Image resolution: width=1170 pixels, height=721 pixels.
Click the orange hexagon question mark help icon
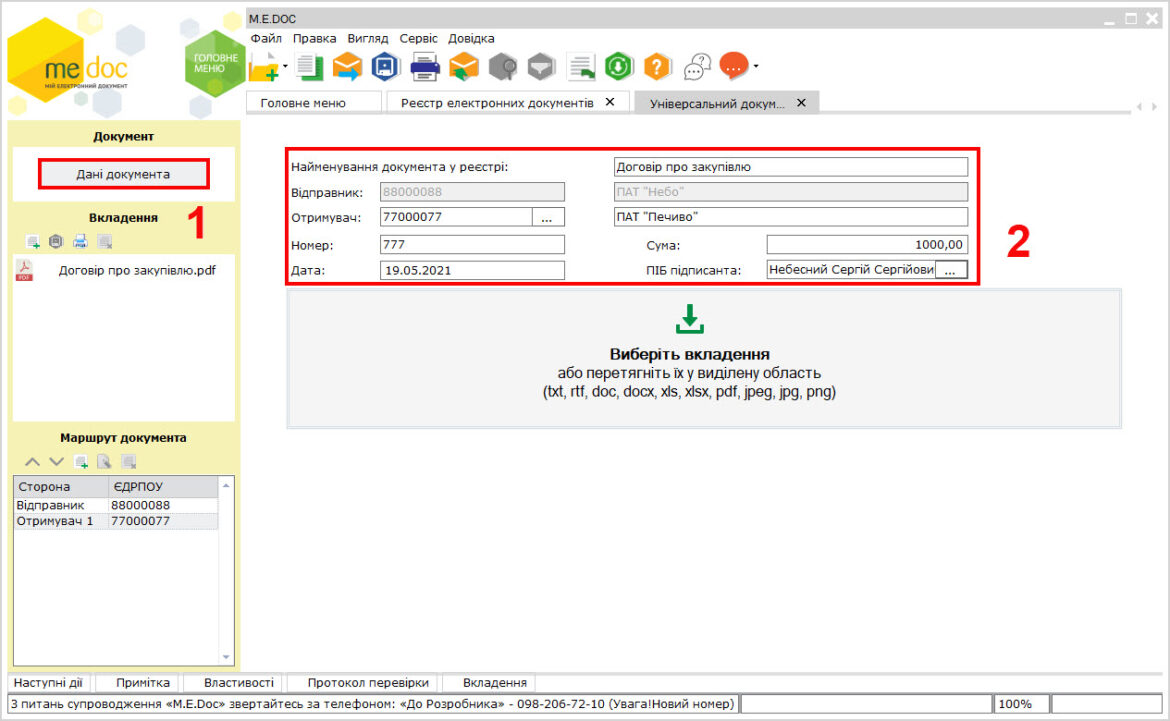coord(657,67)
